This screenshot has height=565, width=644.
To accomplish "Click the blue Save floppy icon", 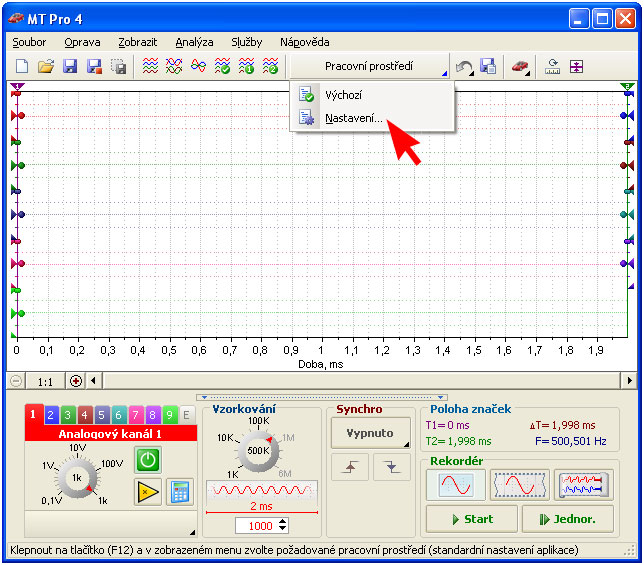I will pos(70,67).
